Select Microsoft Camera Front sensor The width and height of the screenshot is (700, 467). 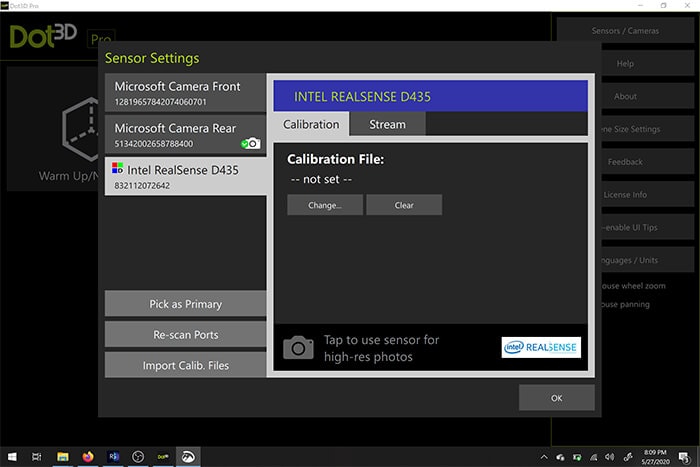(185, 93)
